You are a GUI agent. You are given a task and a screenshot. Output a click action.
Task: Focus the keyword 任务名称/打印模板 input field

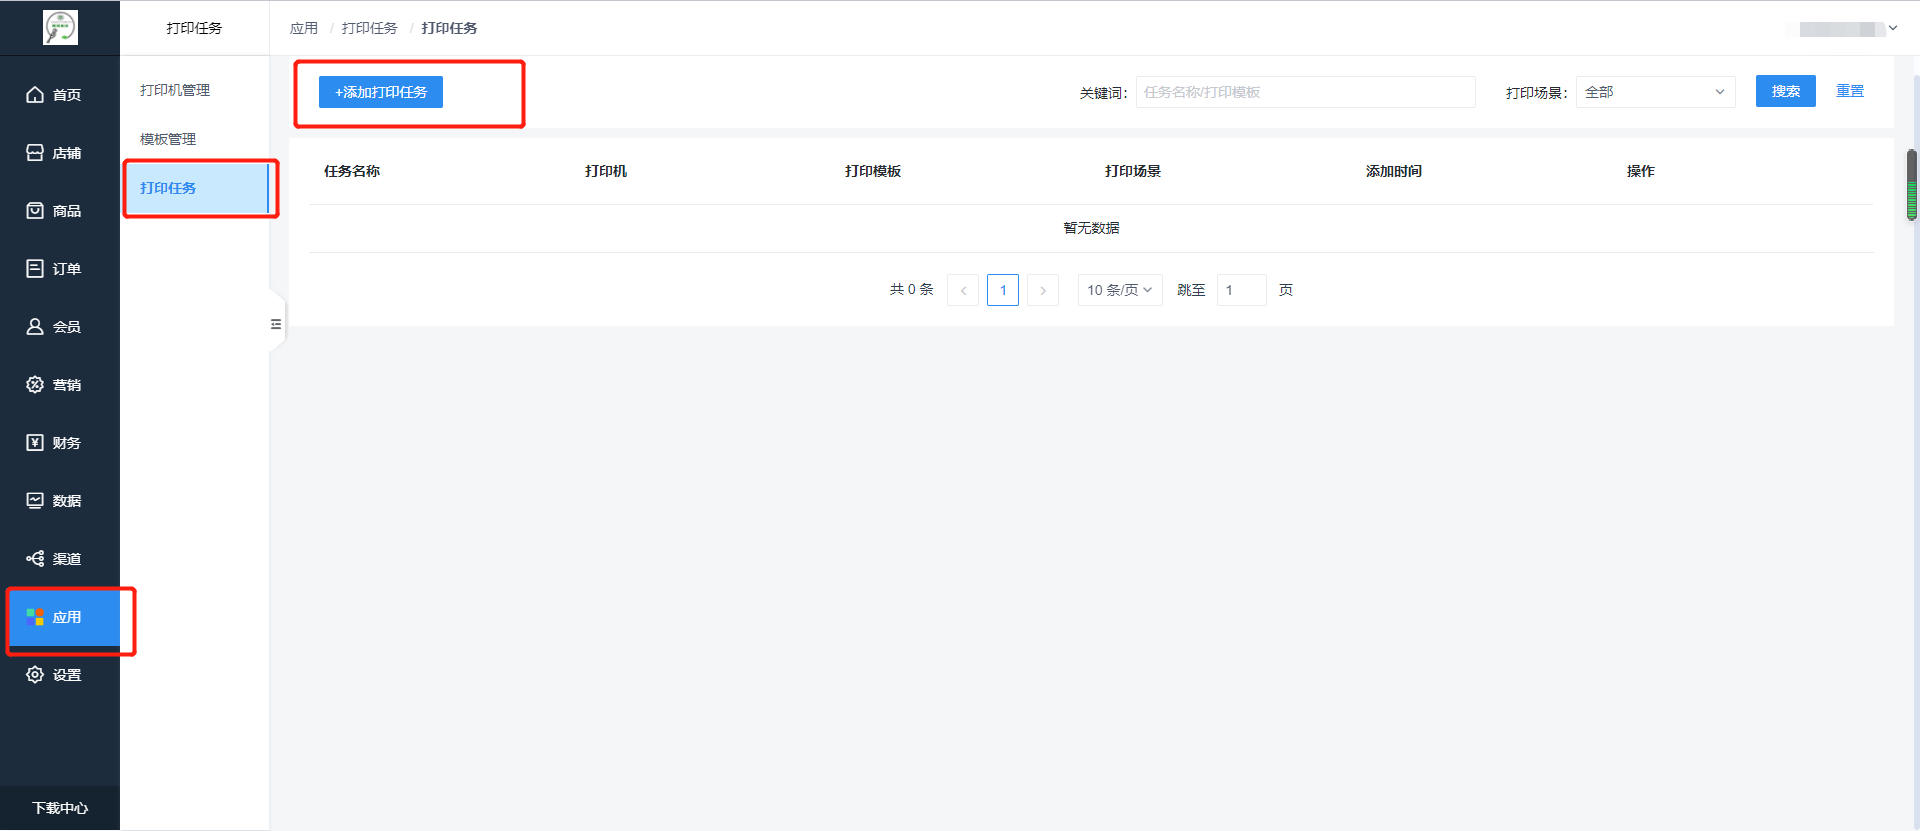pyautogui.click(x=1305, y=92)
